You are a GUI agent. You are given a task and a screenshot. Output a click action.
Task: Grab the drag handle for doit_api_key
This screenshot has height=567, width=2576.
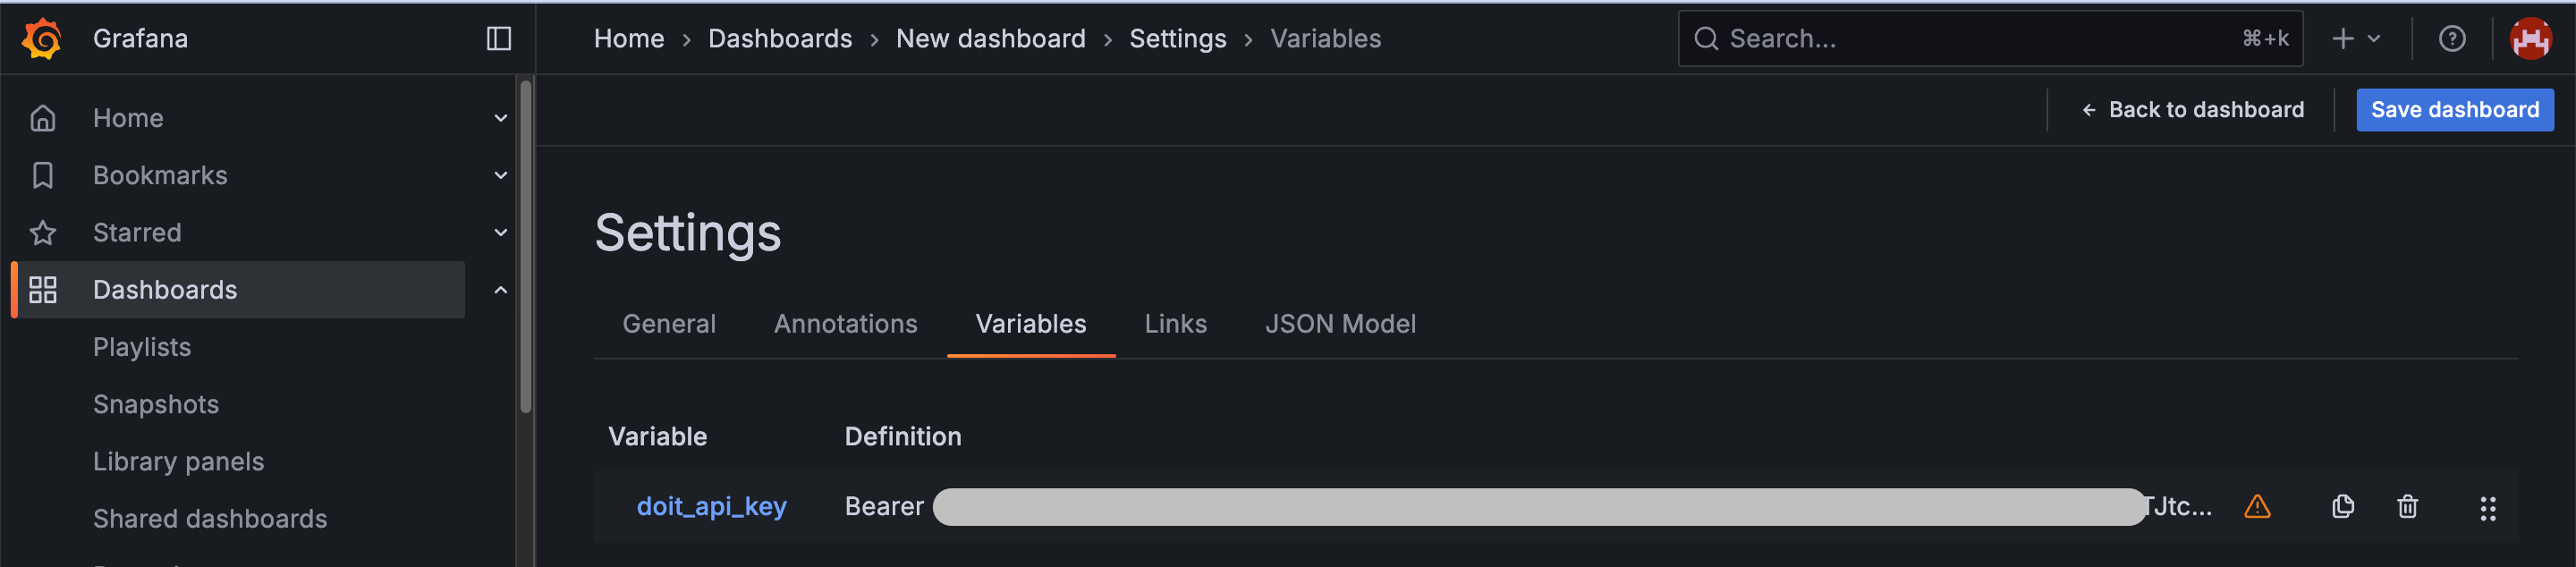pos(2489,507)
